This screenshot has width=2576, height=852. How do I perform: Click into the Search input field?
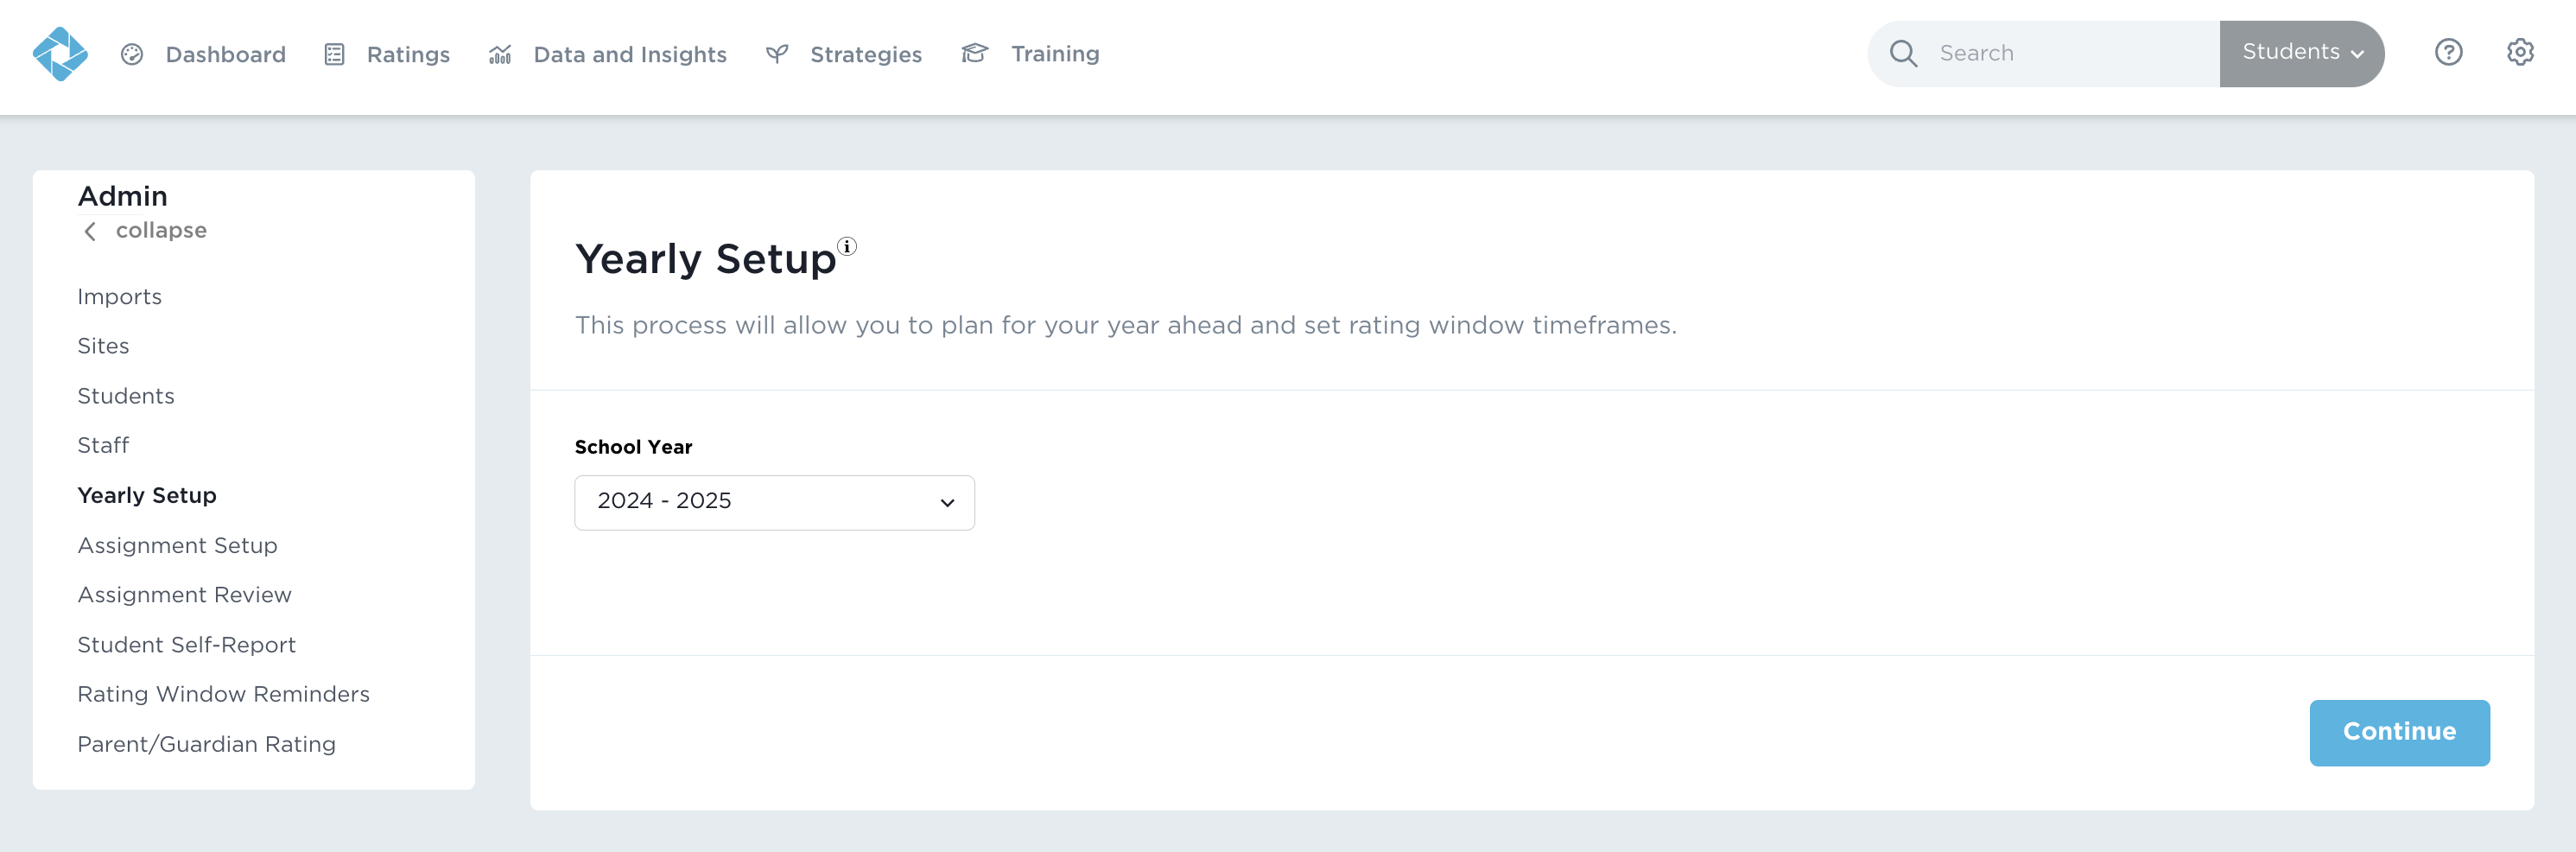[2070, 54]
